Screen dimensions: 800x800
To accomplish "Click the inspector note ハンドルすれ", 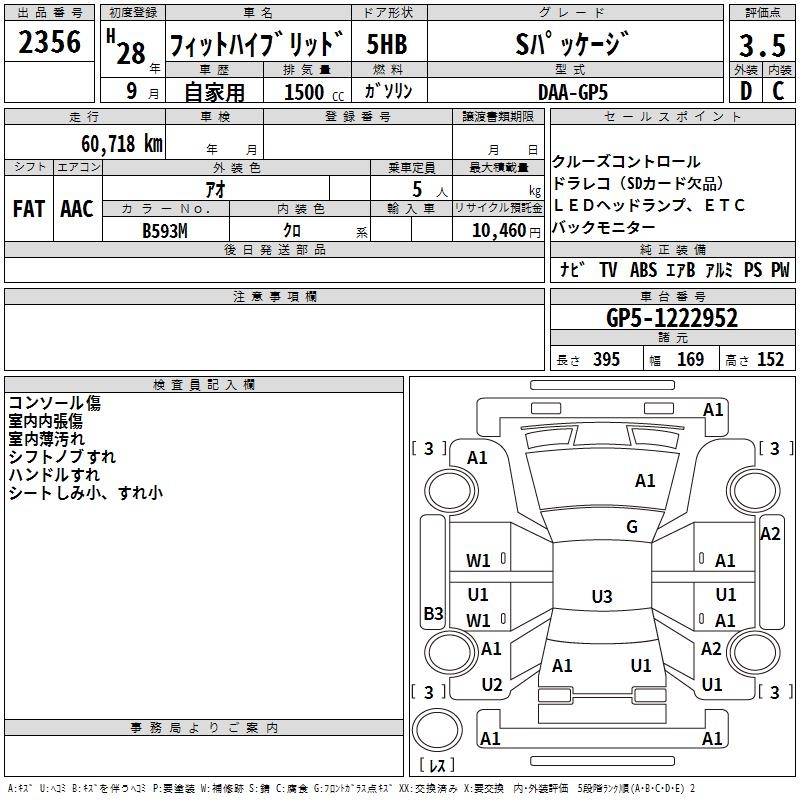I will point(54,474).
